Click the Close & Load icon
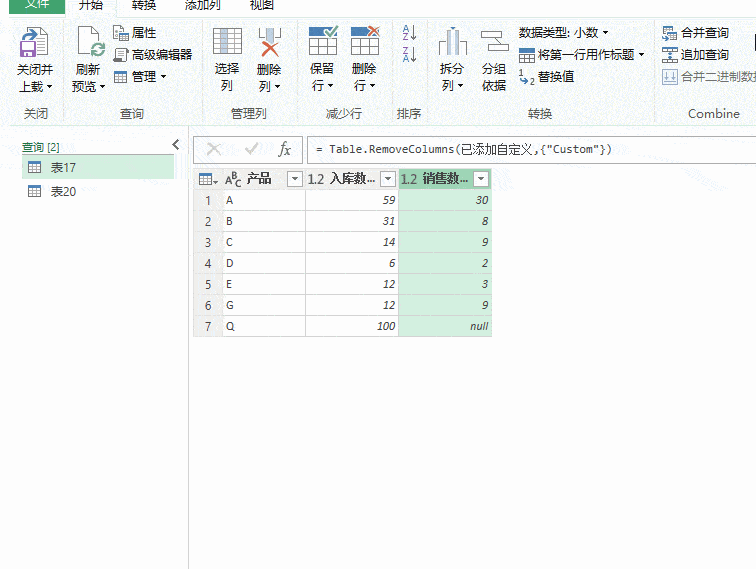The width and height of the screenshot is (756, 569). [34, 42]
